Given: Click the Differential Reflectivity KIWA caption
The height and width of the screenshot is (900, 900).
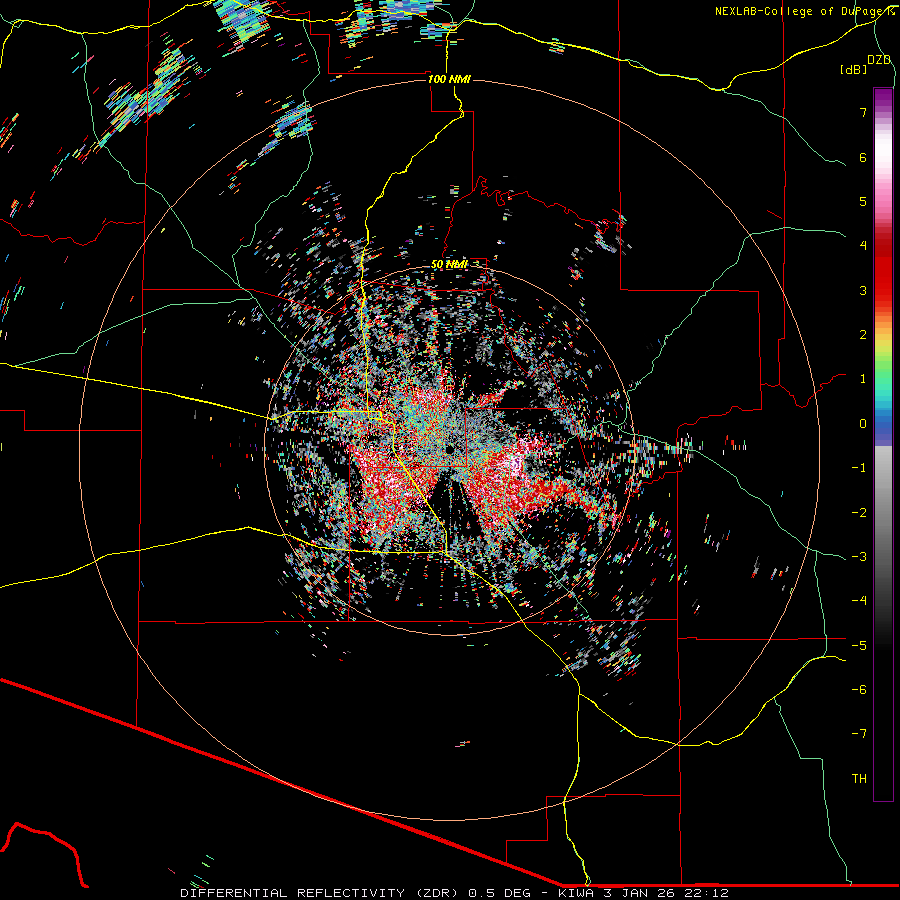Looking at the screenshot, I should (x=455, y=893).
